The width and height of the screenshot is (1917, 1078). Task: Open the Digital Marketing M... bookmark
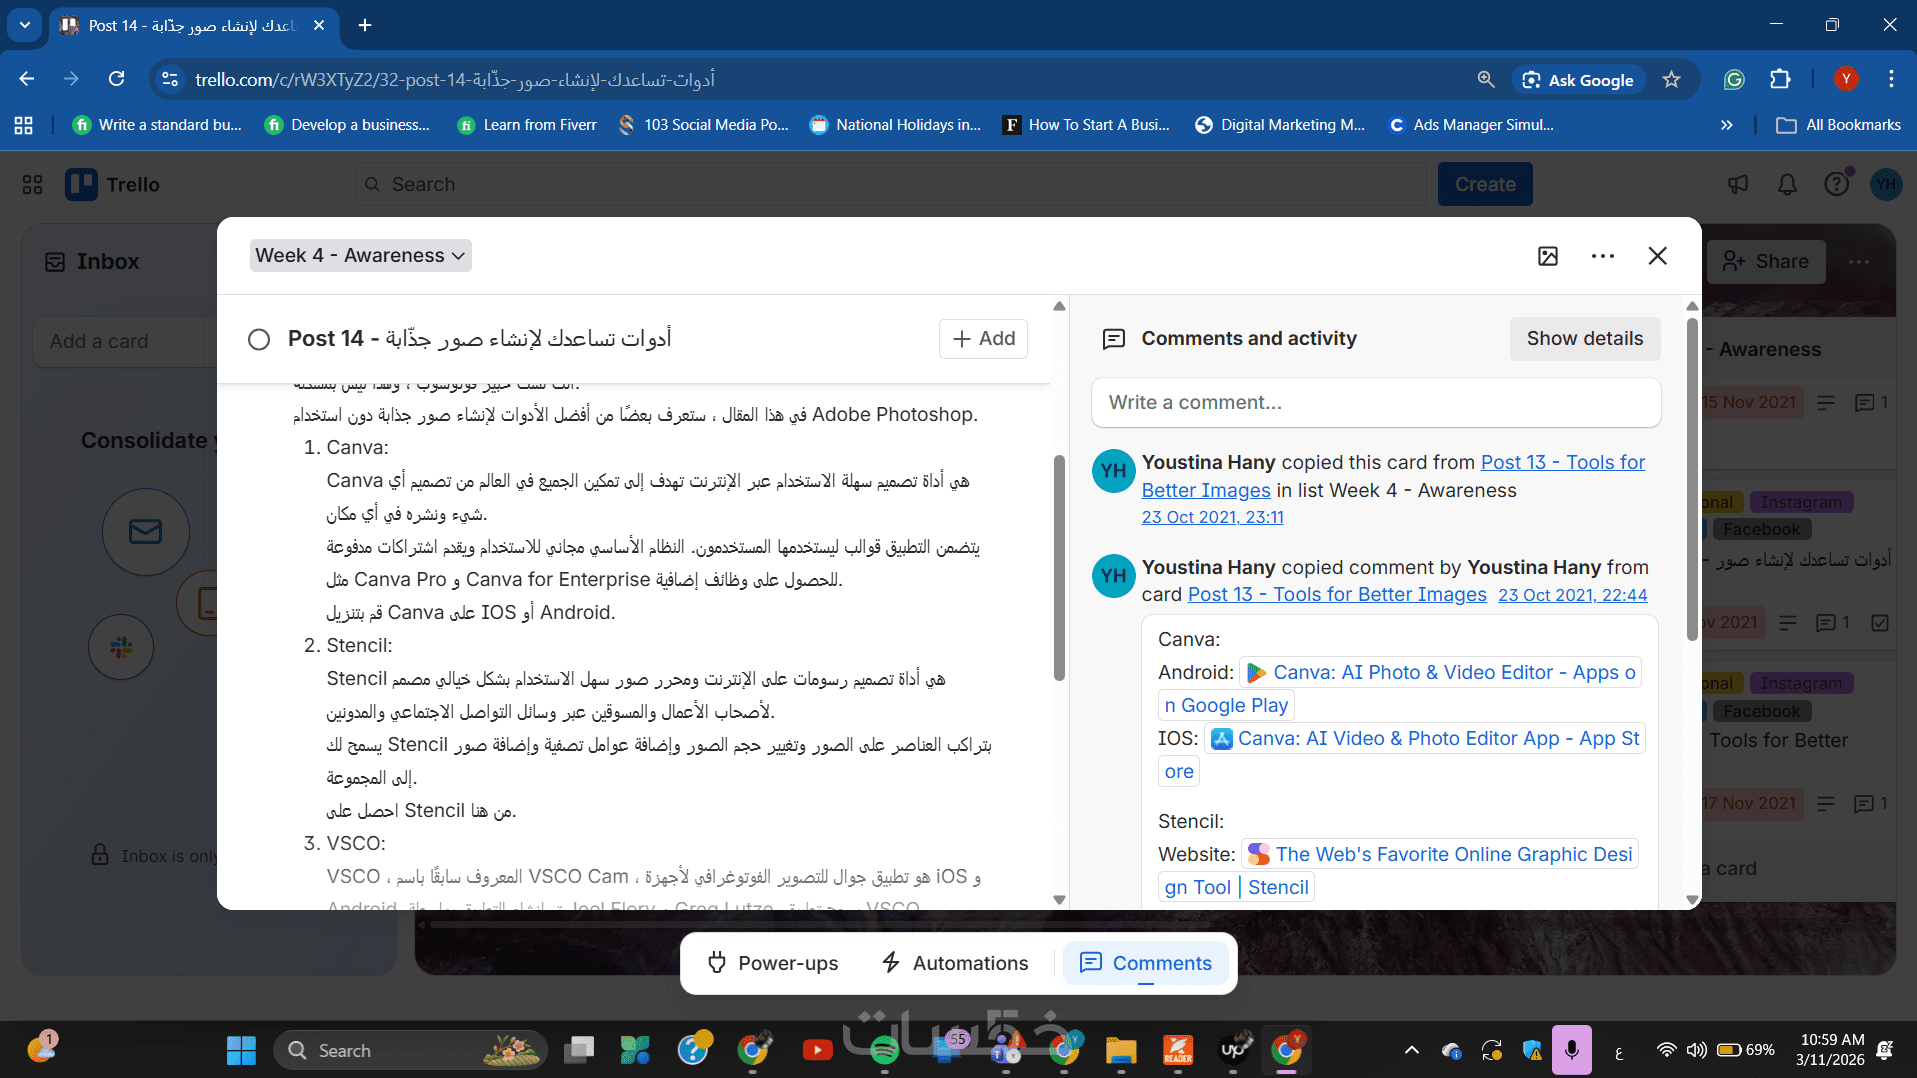[1280, 125]
